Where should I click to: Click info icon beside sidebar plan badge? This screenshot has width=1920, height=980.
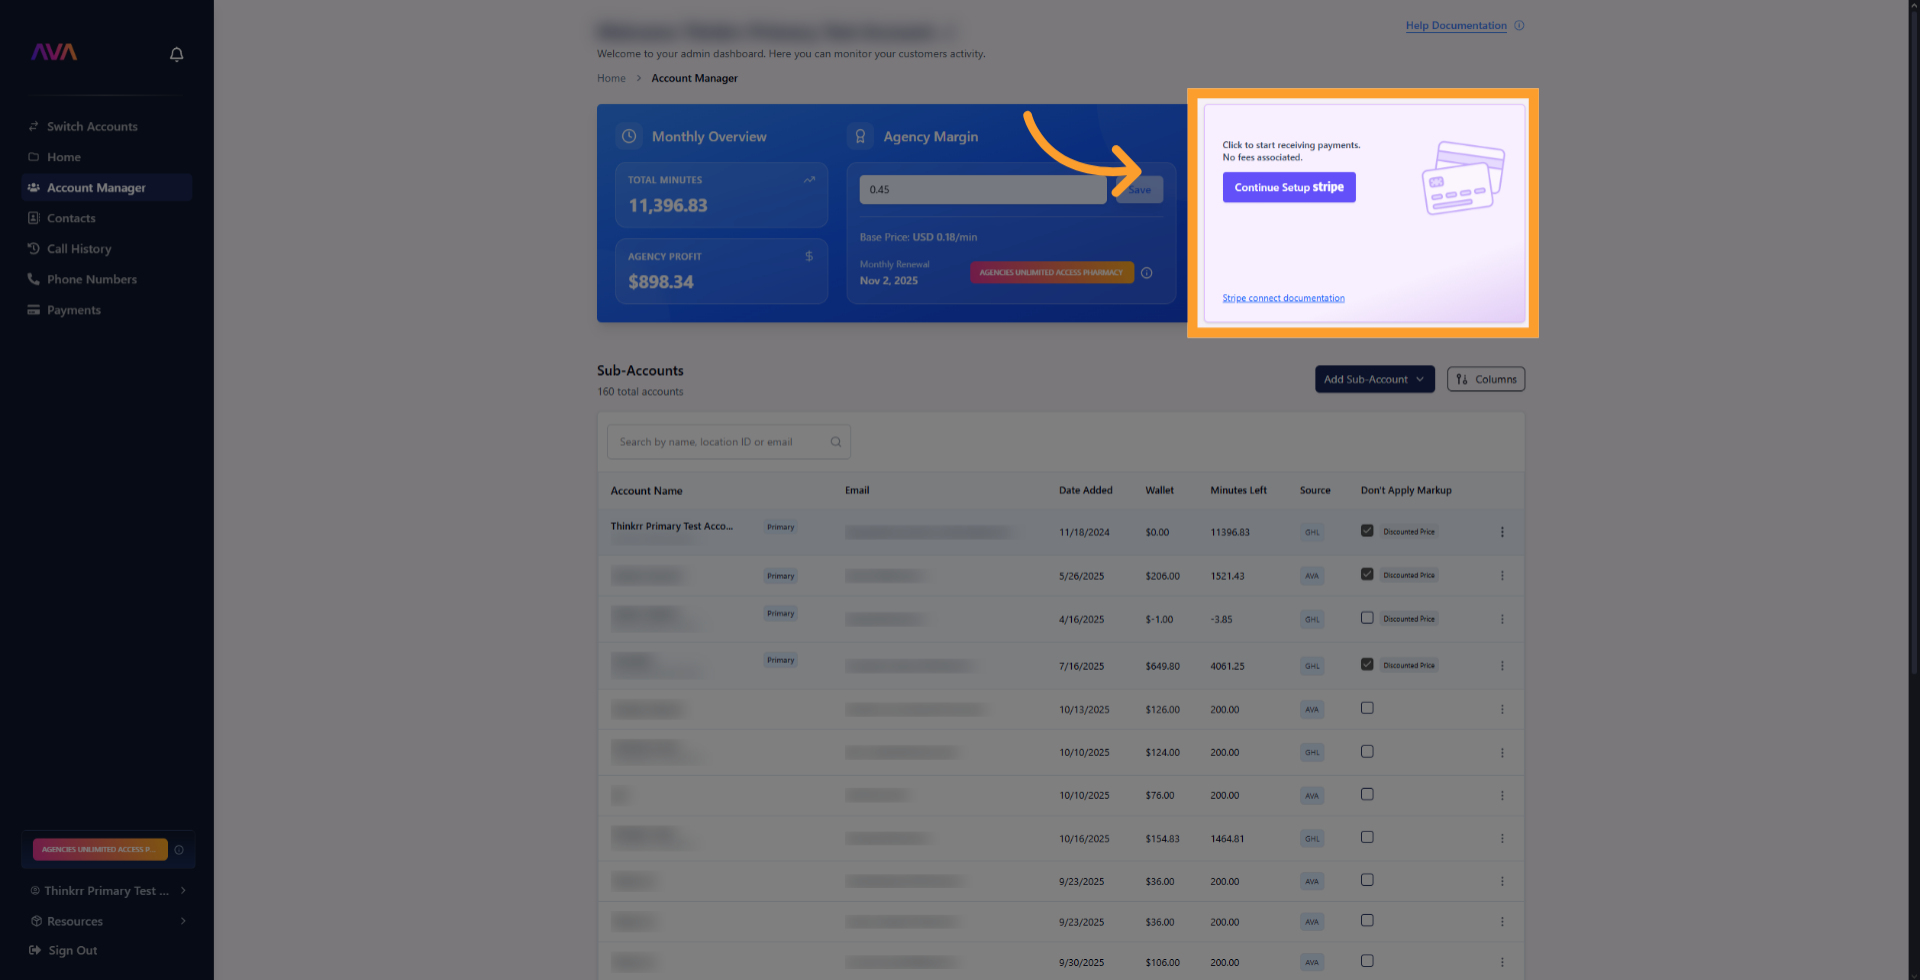coord(179,850)
